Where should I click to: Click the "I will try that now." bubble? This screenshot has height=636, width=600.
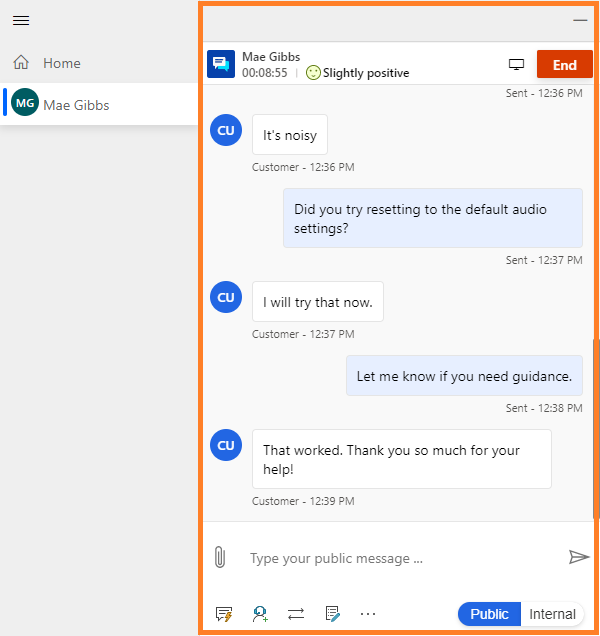(x=318, y=302)
